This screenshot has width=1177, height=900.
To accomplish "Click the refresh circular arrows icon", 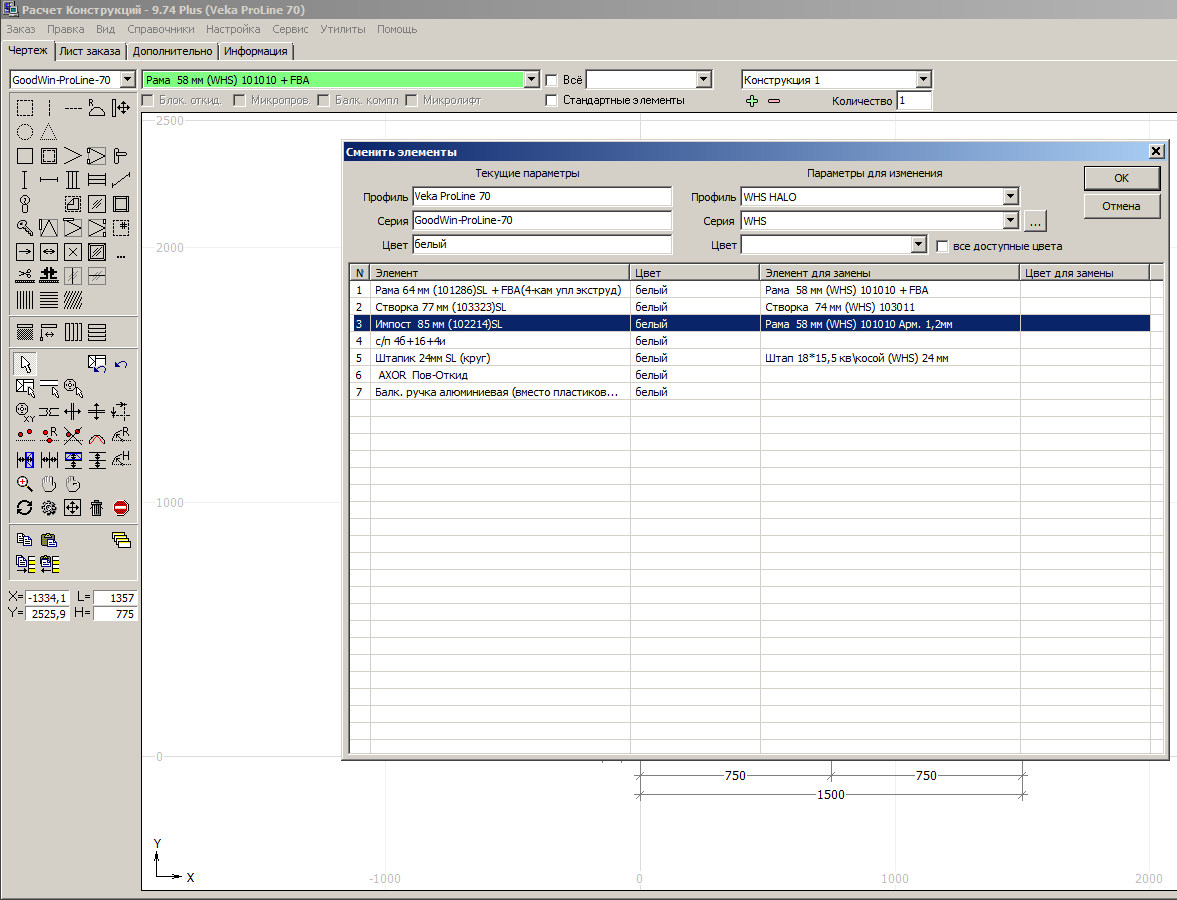I will pos(25,508).
